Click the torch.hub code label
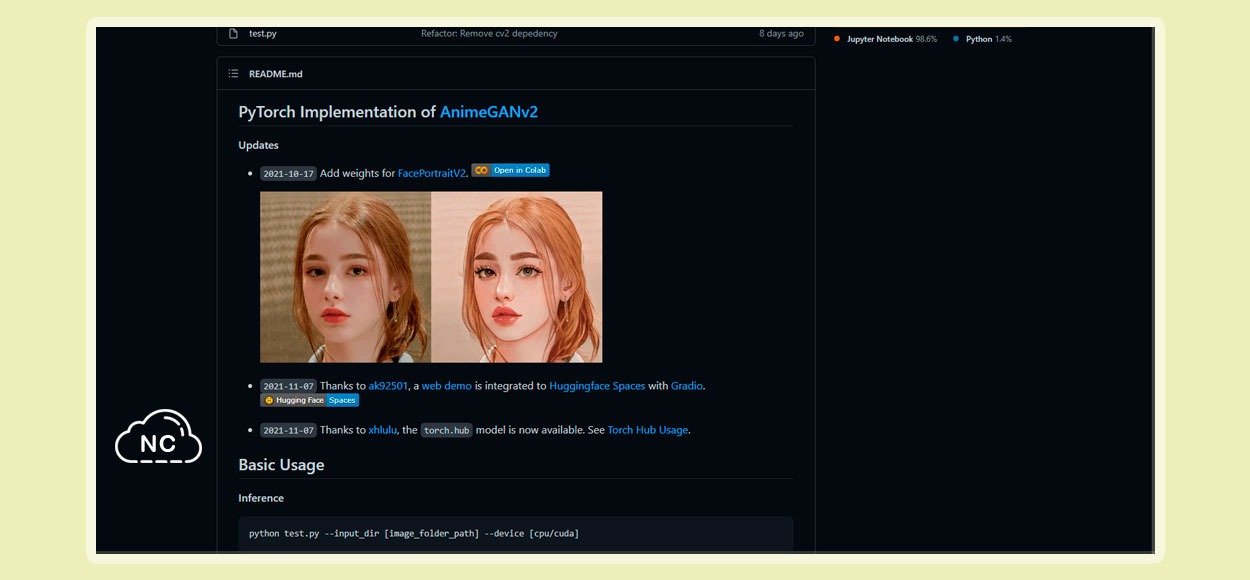 point(446,430)
